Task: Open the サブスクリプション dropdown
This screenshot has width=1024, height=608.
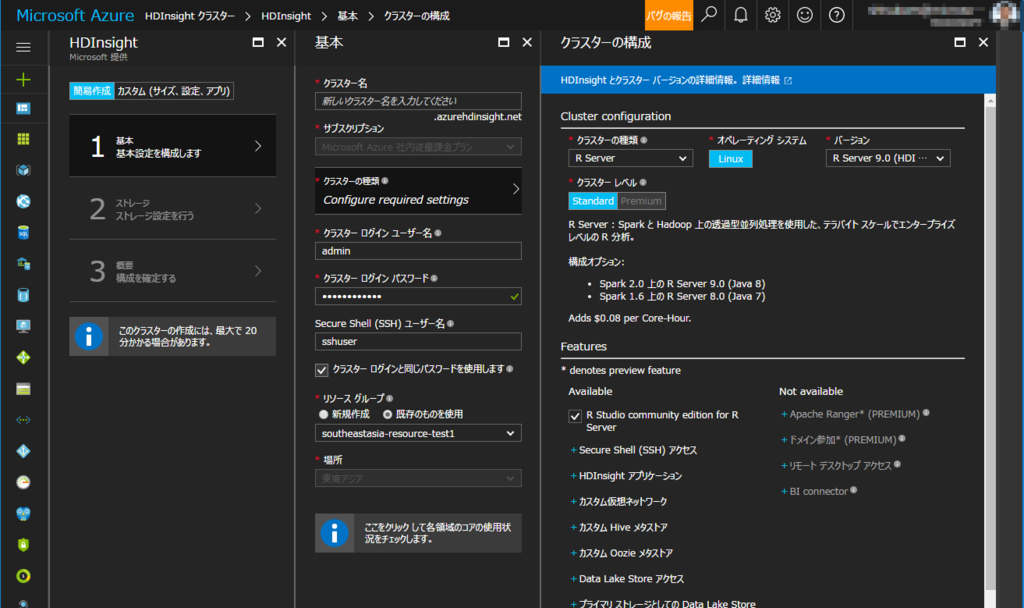Action: 418,147
